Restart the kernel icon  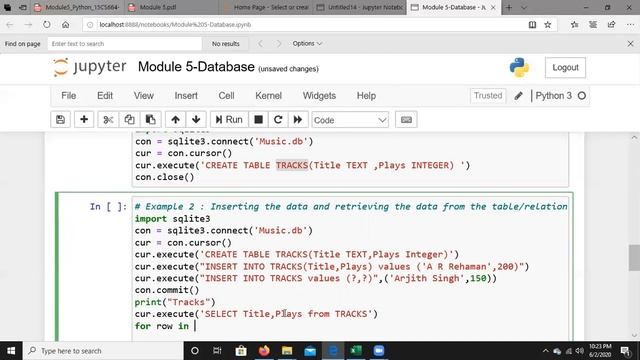[x=278, y=120]
